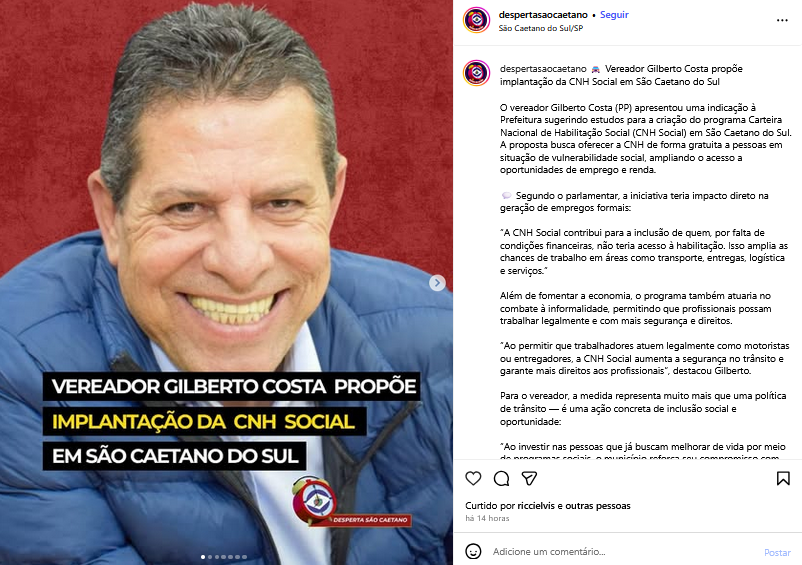Open riccielvis profile from the likes line
Viewport: 802px width, 565px height.
536,506
